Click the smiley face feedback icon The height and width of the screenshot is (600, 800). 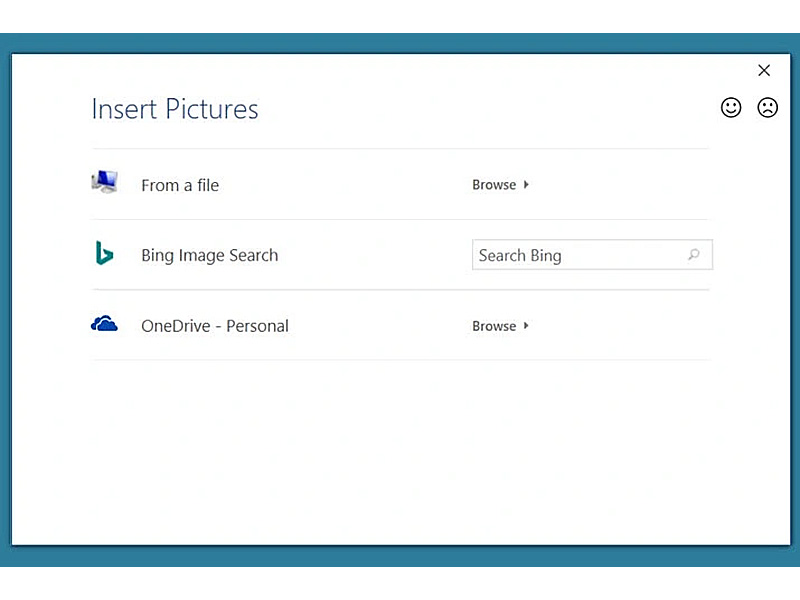click(x=731, y=108)
